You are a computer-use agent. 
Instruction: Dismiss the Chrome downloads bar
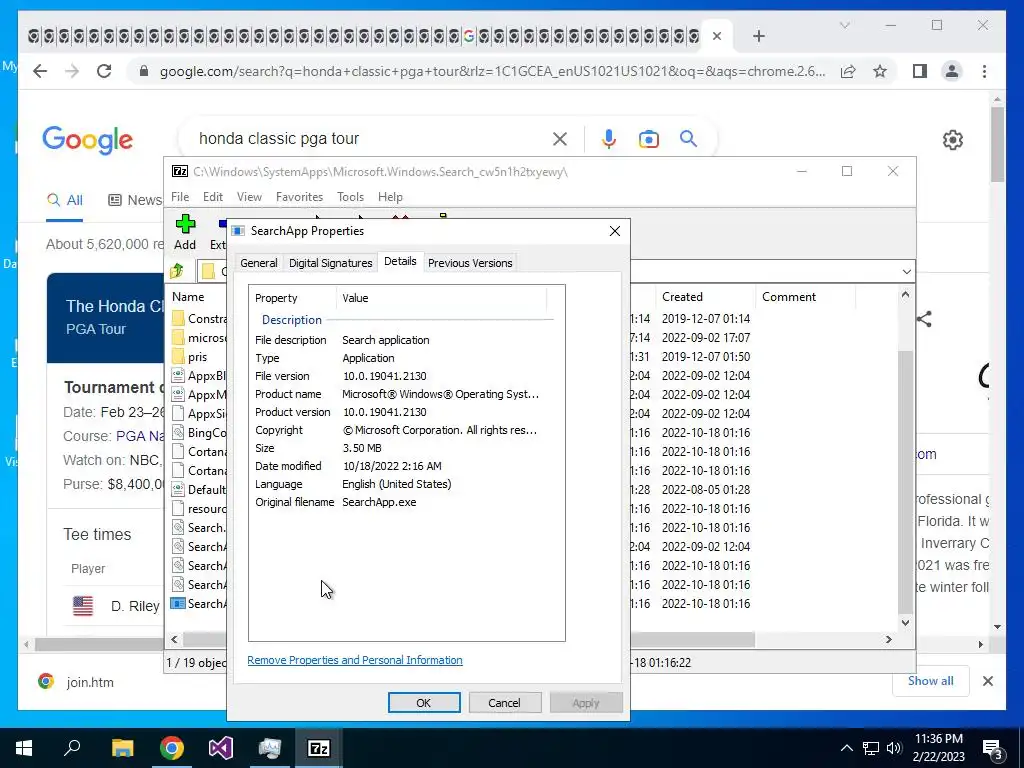click(987, 681)
